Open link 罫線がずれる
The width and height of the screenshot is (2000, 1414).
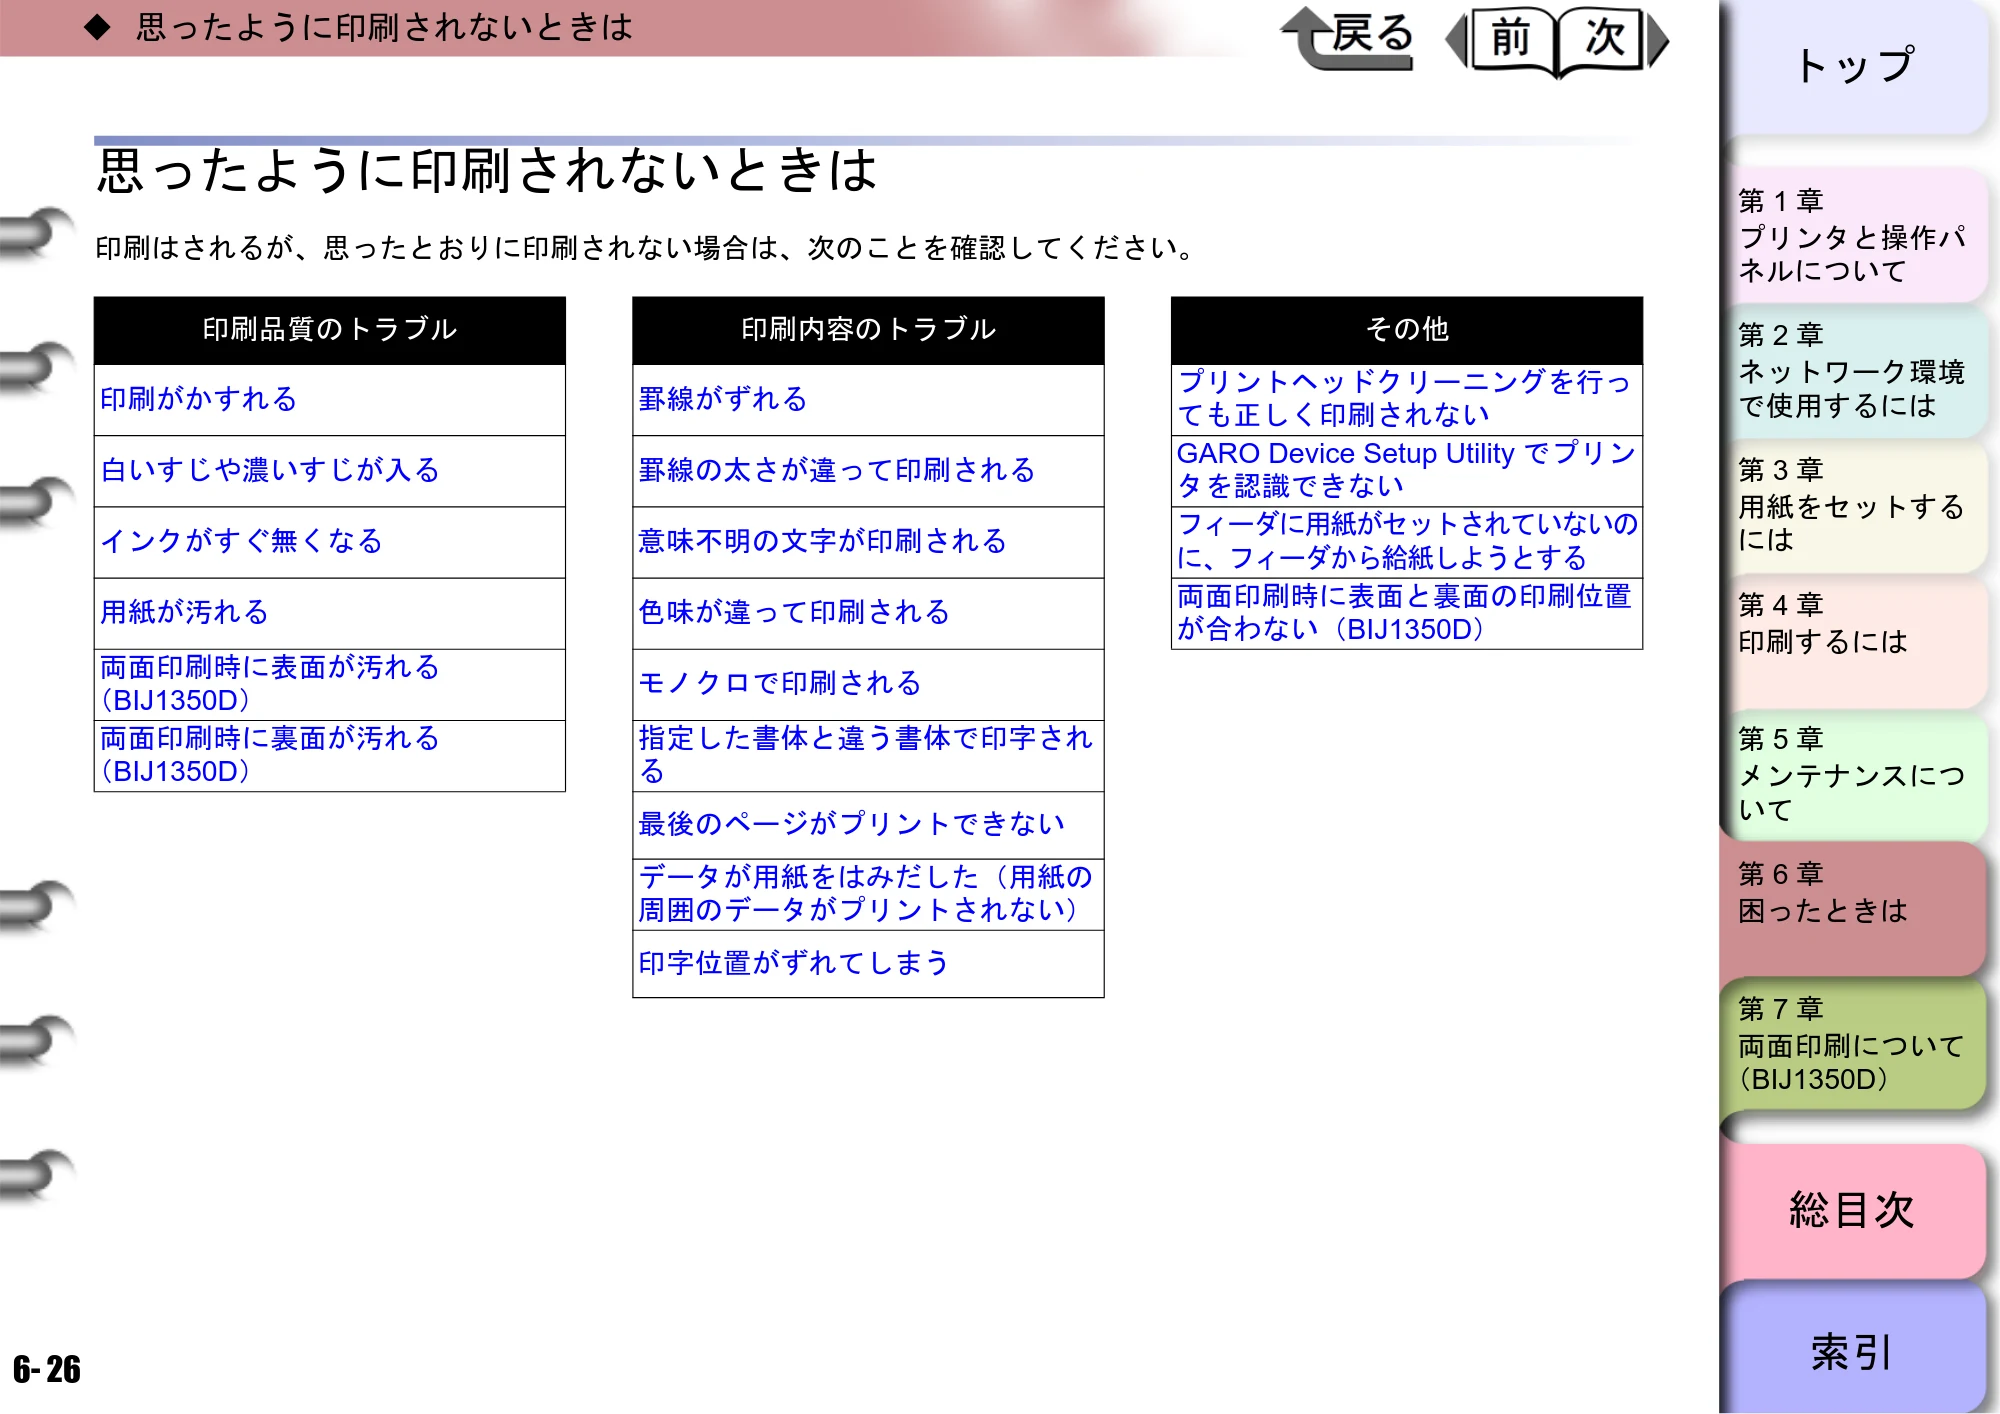pos(723,399)
